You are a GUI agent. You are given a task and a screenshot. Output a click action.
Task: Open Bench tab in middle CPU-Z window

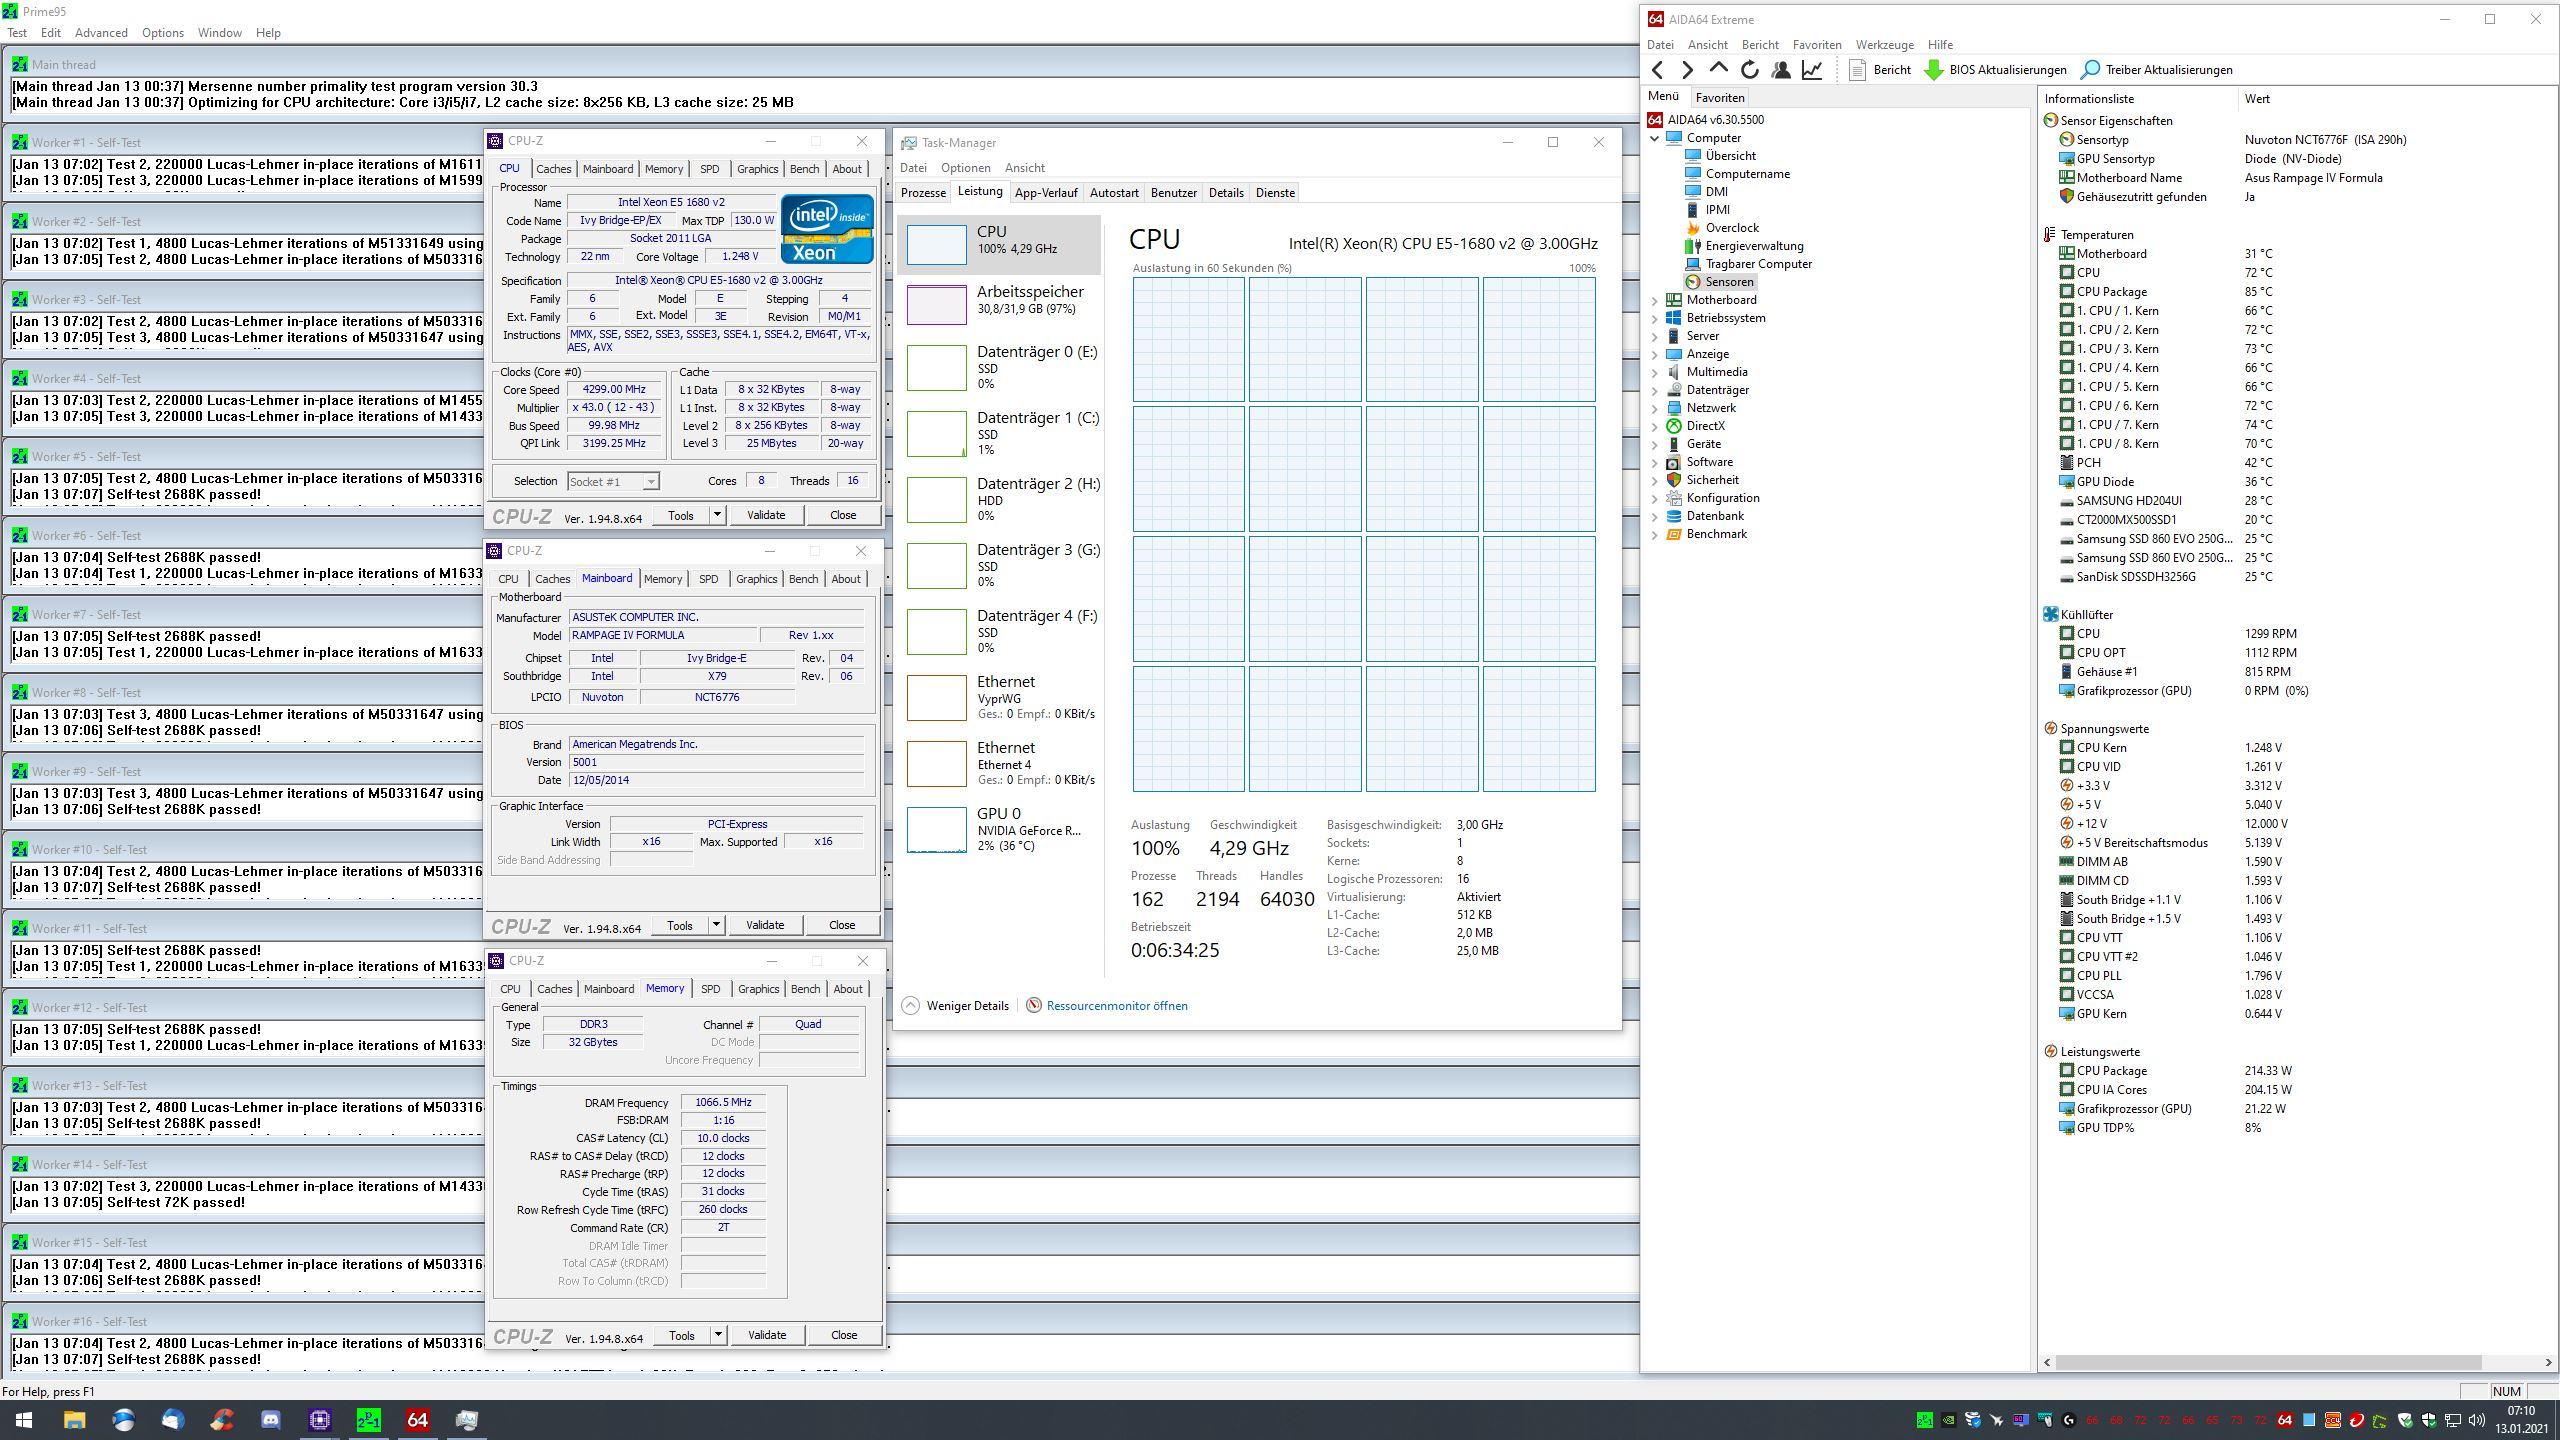click(x=803, y=579)
